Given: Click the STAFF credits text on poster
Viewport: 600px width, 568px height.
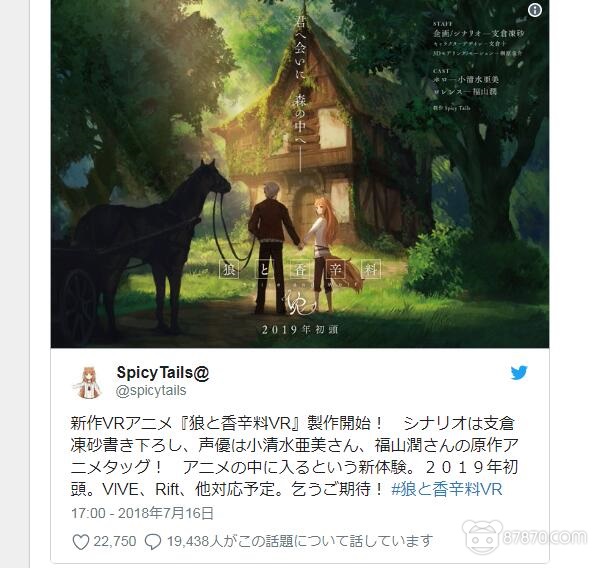Looking at the screenshot, I should click(478, 38).
